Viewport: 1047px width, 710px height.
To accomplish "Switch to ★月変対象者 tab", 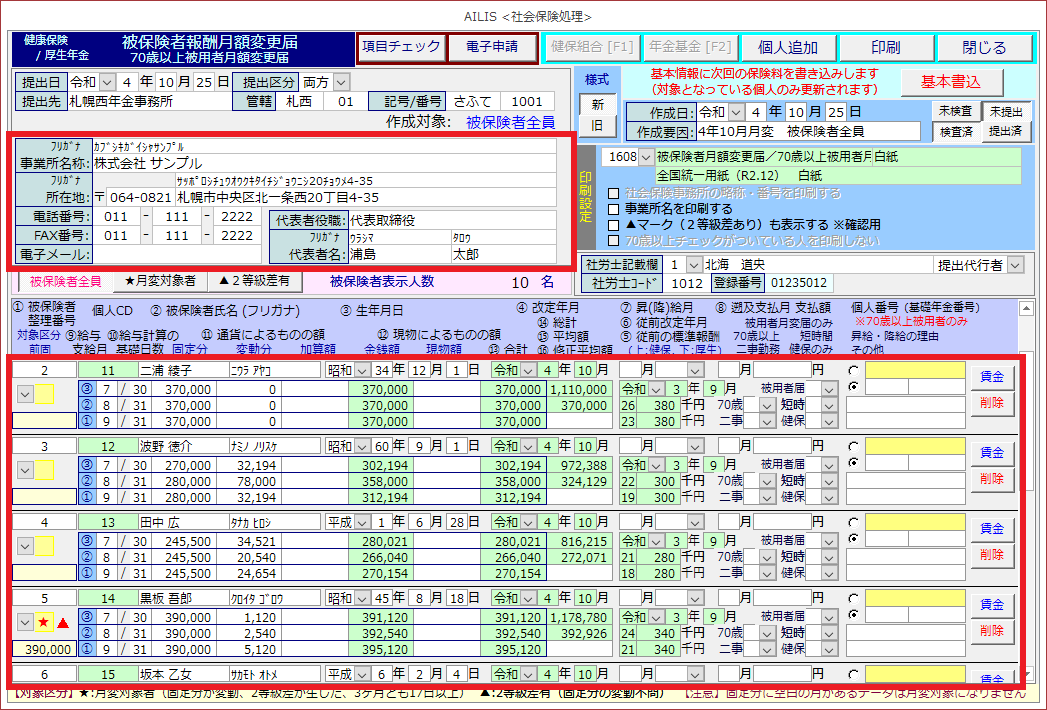I will tap(160, 281).
